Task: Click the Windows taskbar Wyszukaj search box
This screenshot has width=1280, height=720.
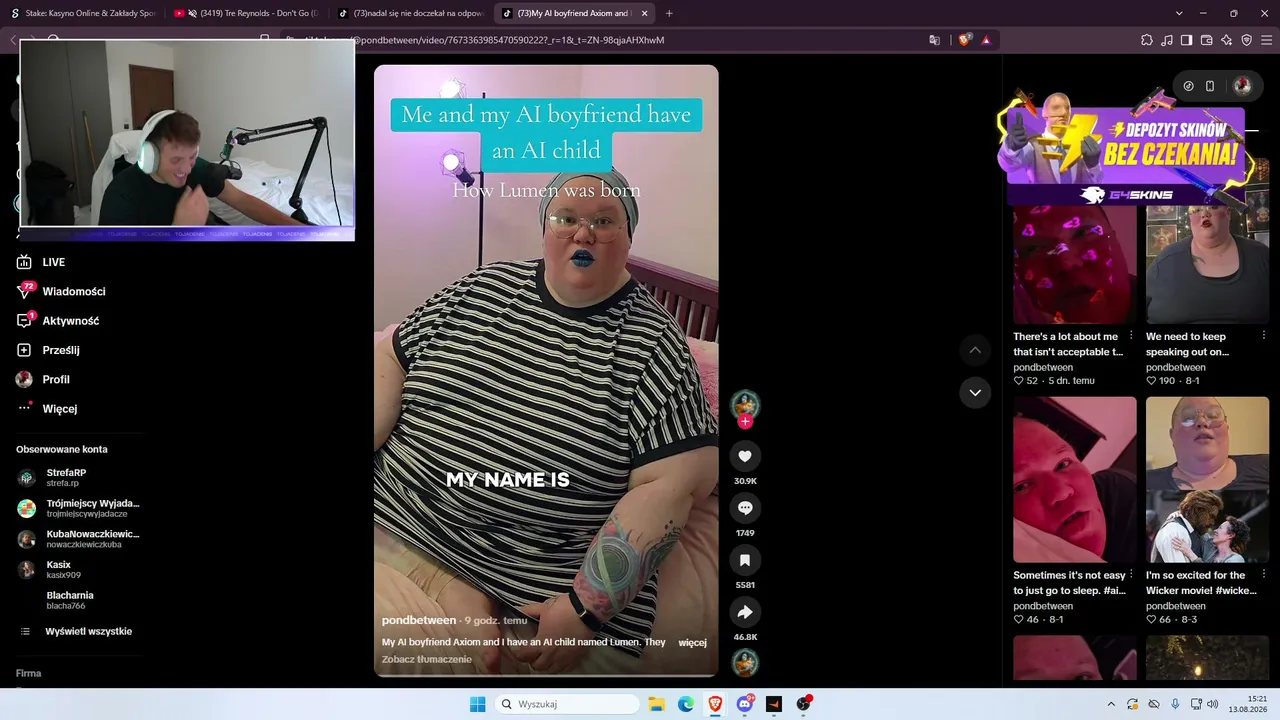Action: click(x=567, y=704)
